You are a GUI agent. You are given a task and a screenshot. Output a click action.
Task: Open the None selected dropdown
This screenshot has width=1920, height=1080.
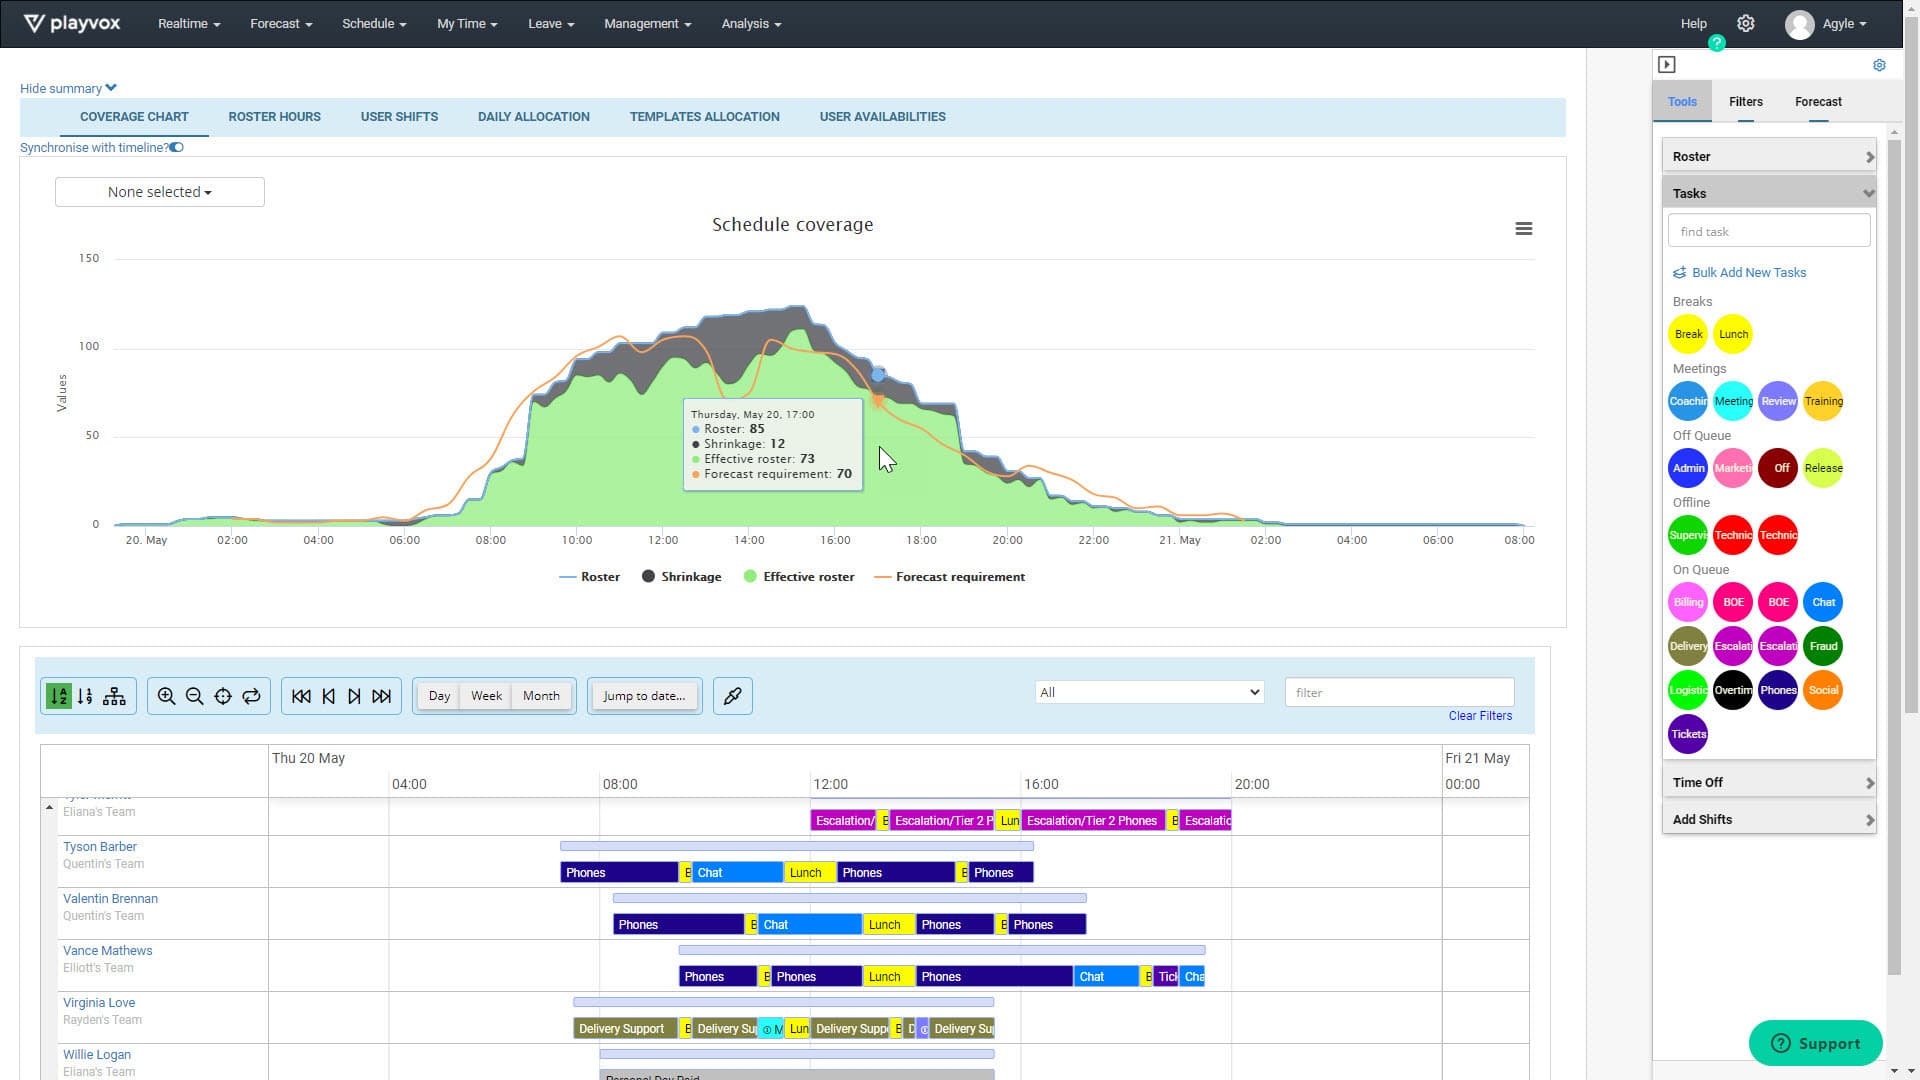[x=159, y=191]
